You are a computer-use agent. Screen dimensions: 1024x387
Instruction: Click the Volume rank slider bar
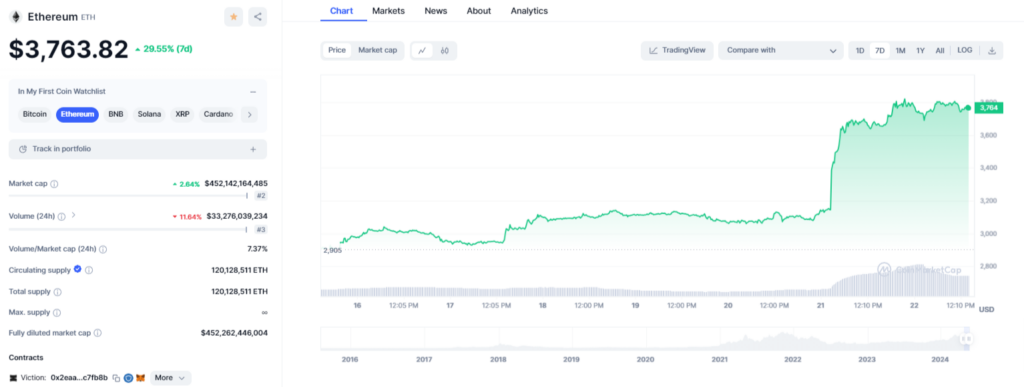(129, 229)
